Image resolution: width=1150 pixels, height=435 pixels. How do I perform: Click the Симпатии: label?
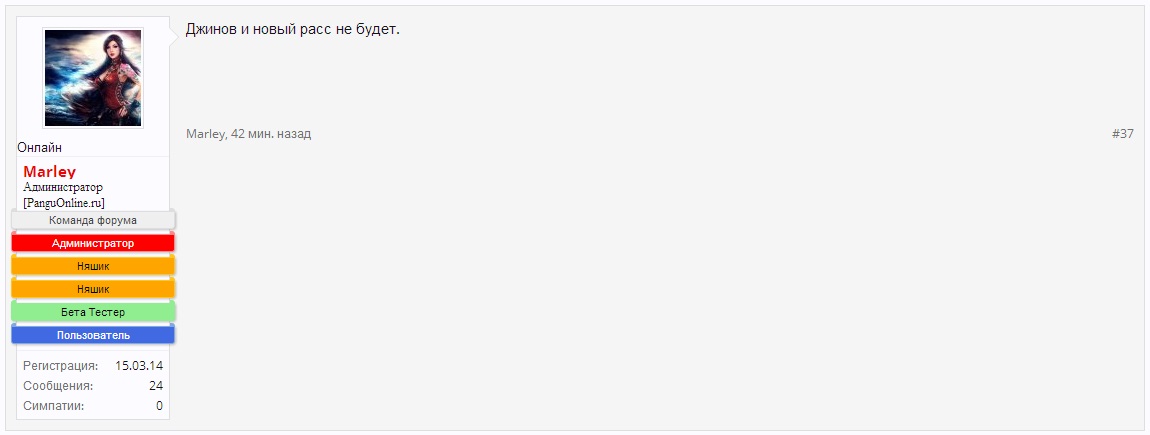tap(54, 406)
